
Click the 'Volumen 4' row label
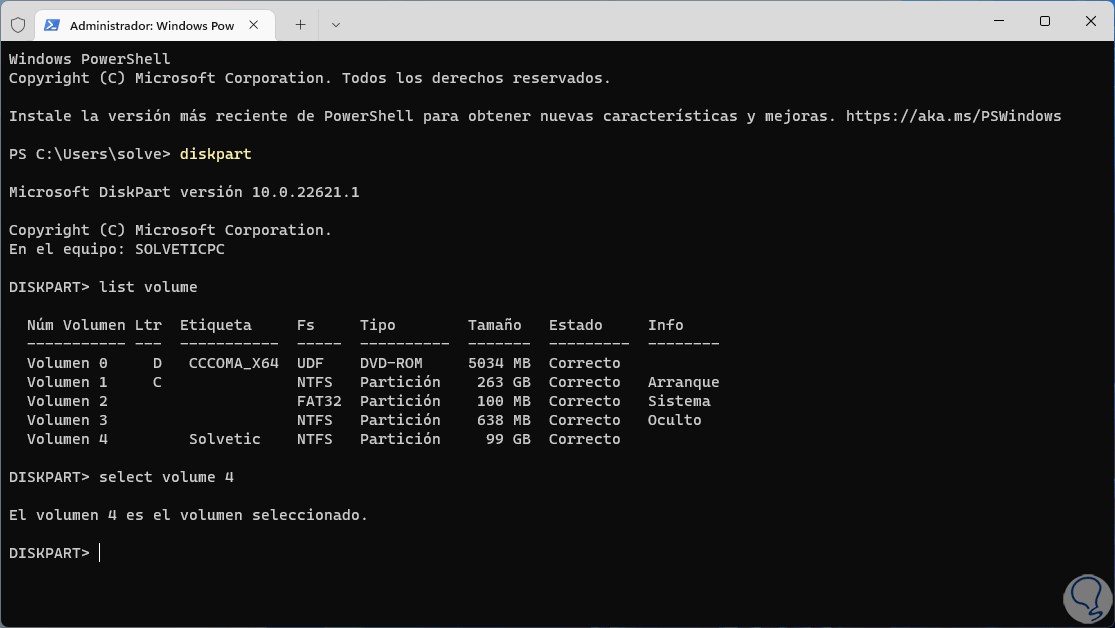67,440
